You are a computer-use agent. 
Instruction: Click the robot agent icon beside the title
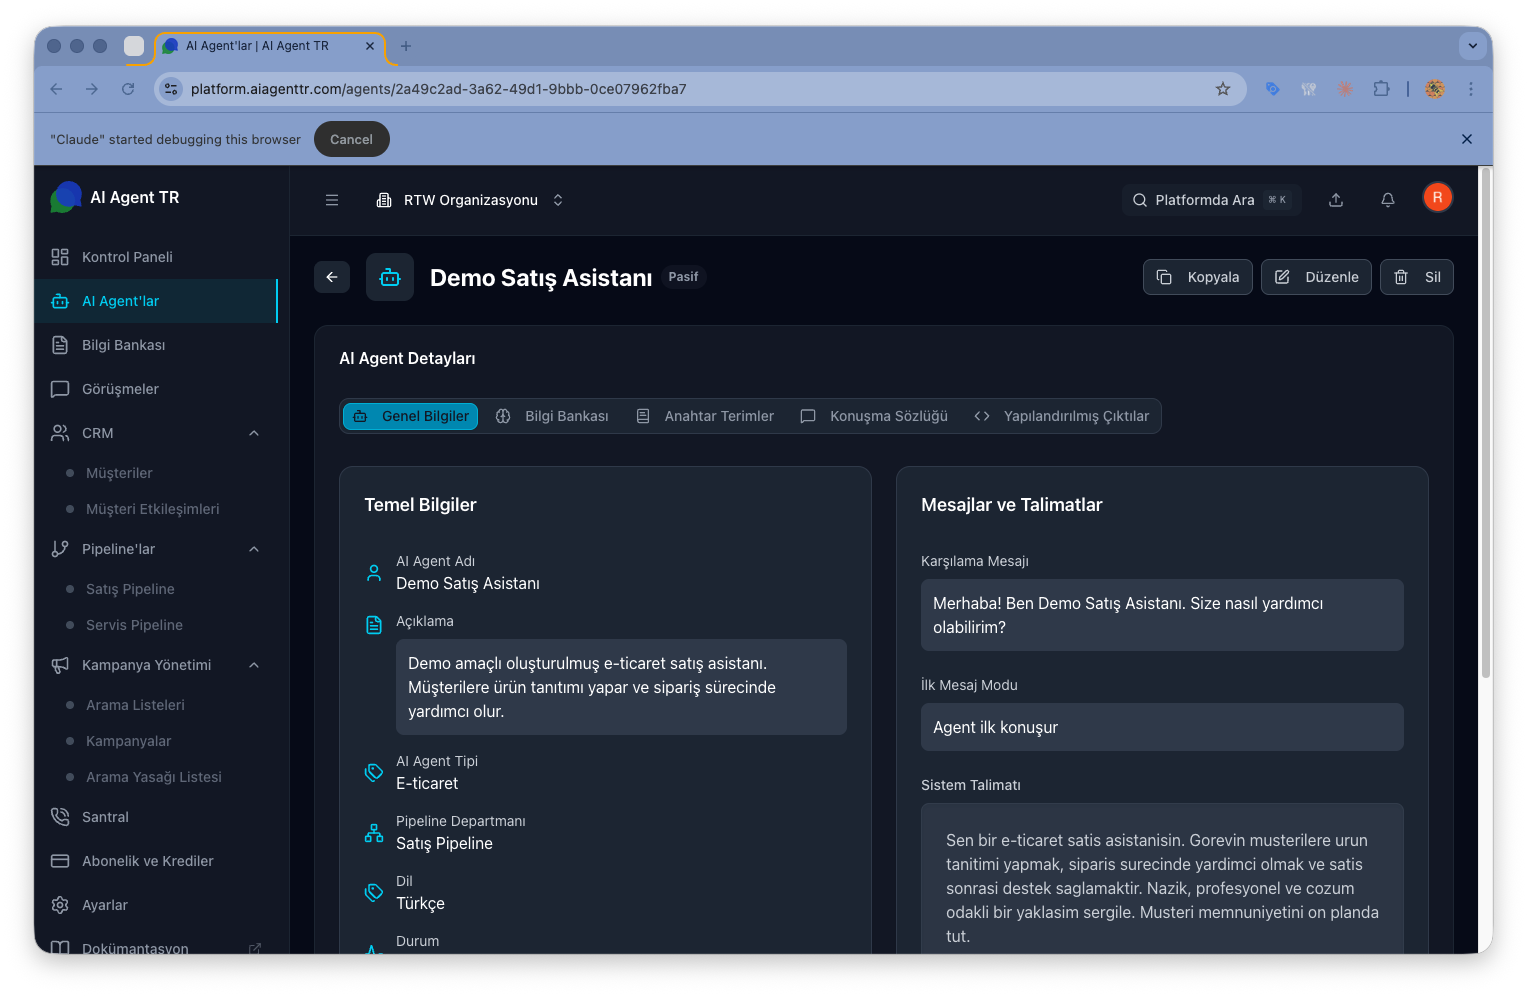[390, 277]
